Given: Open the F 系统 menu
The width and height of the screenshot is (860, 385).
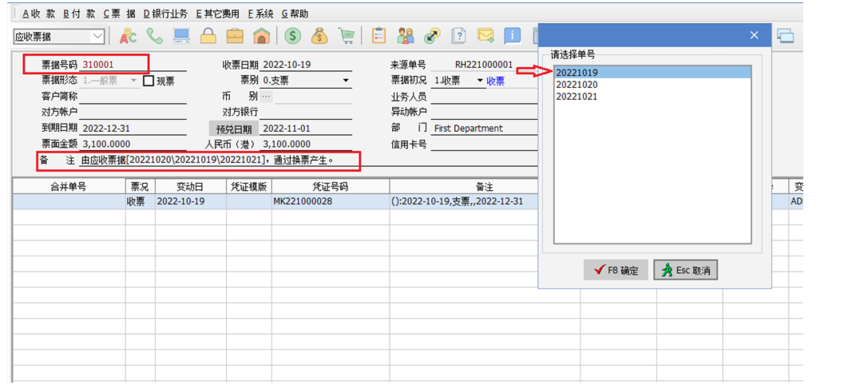Looking at the screenshot, I should (261, 14).
